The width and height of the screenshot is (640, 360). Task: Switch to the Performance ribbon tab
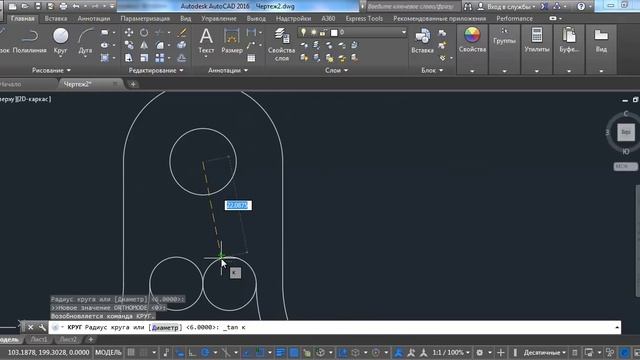514,18
